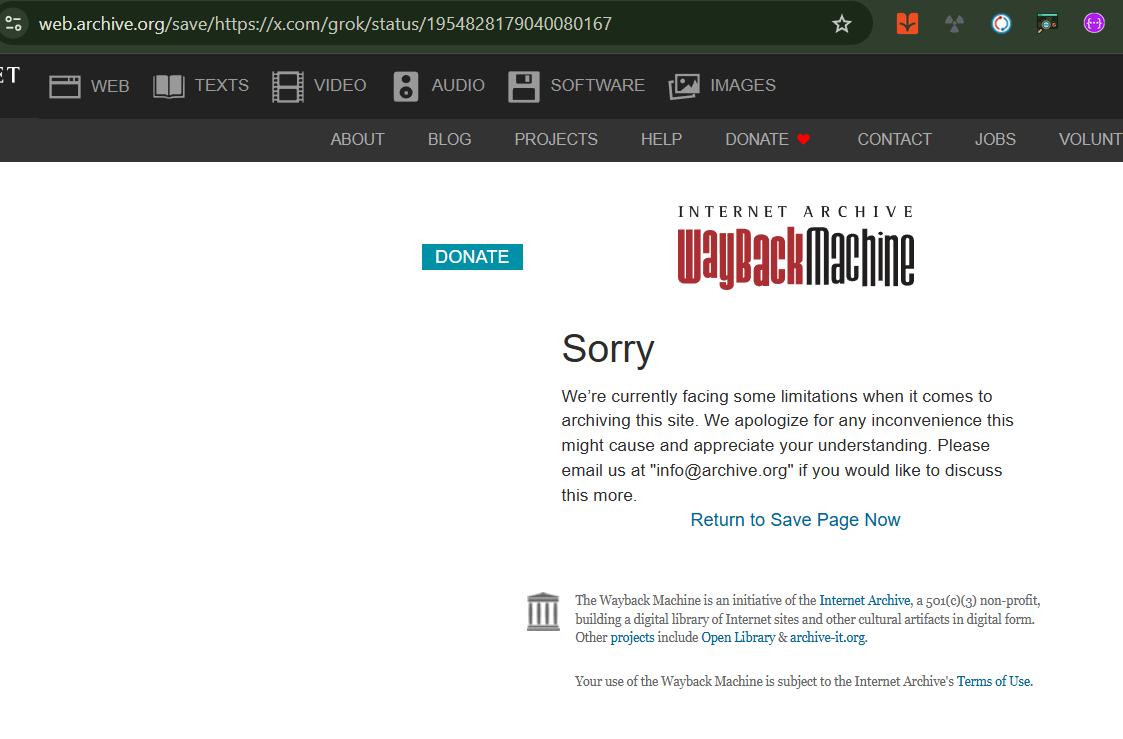Click the Audio speaker icon
The height and width of the screenshot is (739, 1123).
(405, 87)
